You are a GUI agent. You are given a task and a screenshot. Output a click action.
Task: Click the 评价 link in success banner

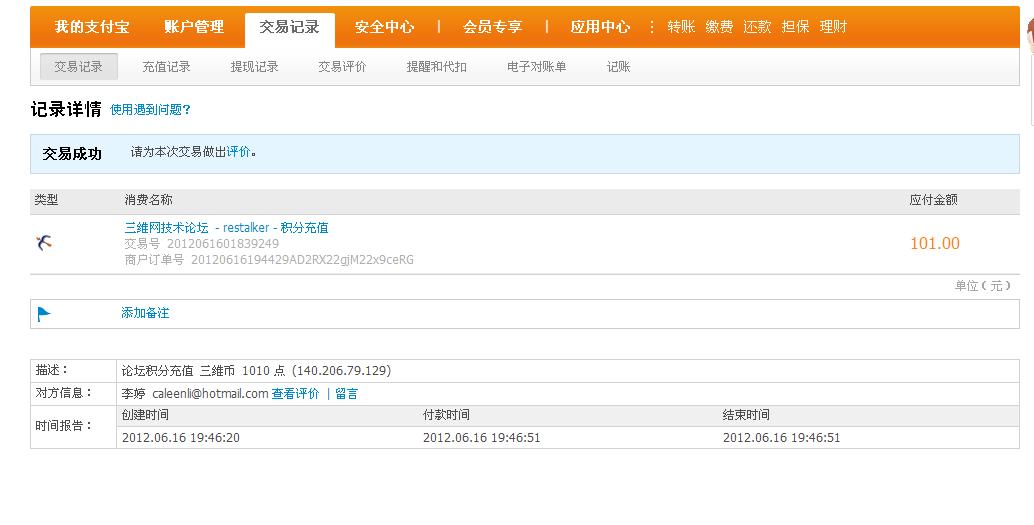point(239,152)
